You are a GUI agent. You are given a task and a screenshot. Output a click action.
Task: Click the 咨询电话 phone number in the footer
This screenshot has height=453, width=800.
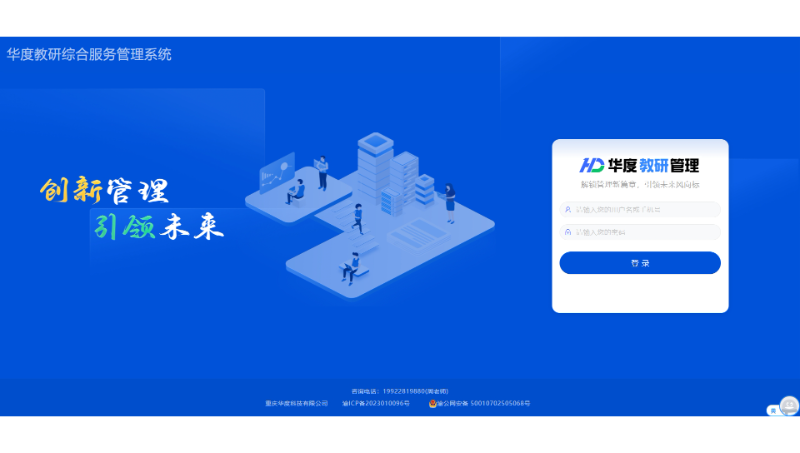(400, 391)
